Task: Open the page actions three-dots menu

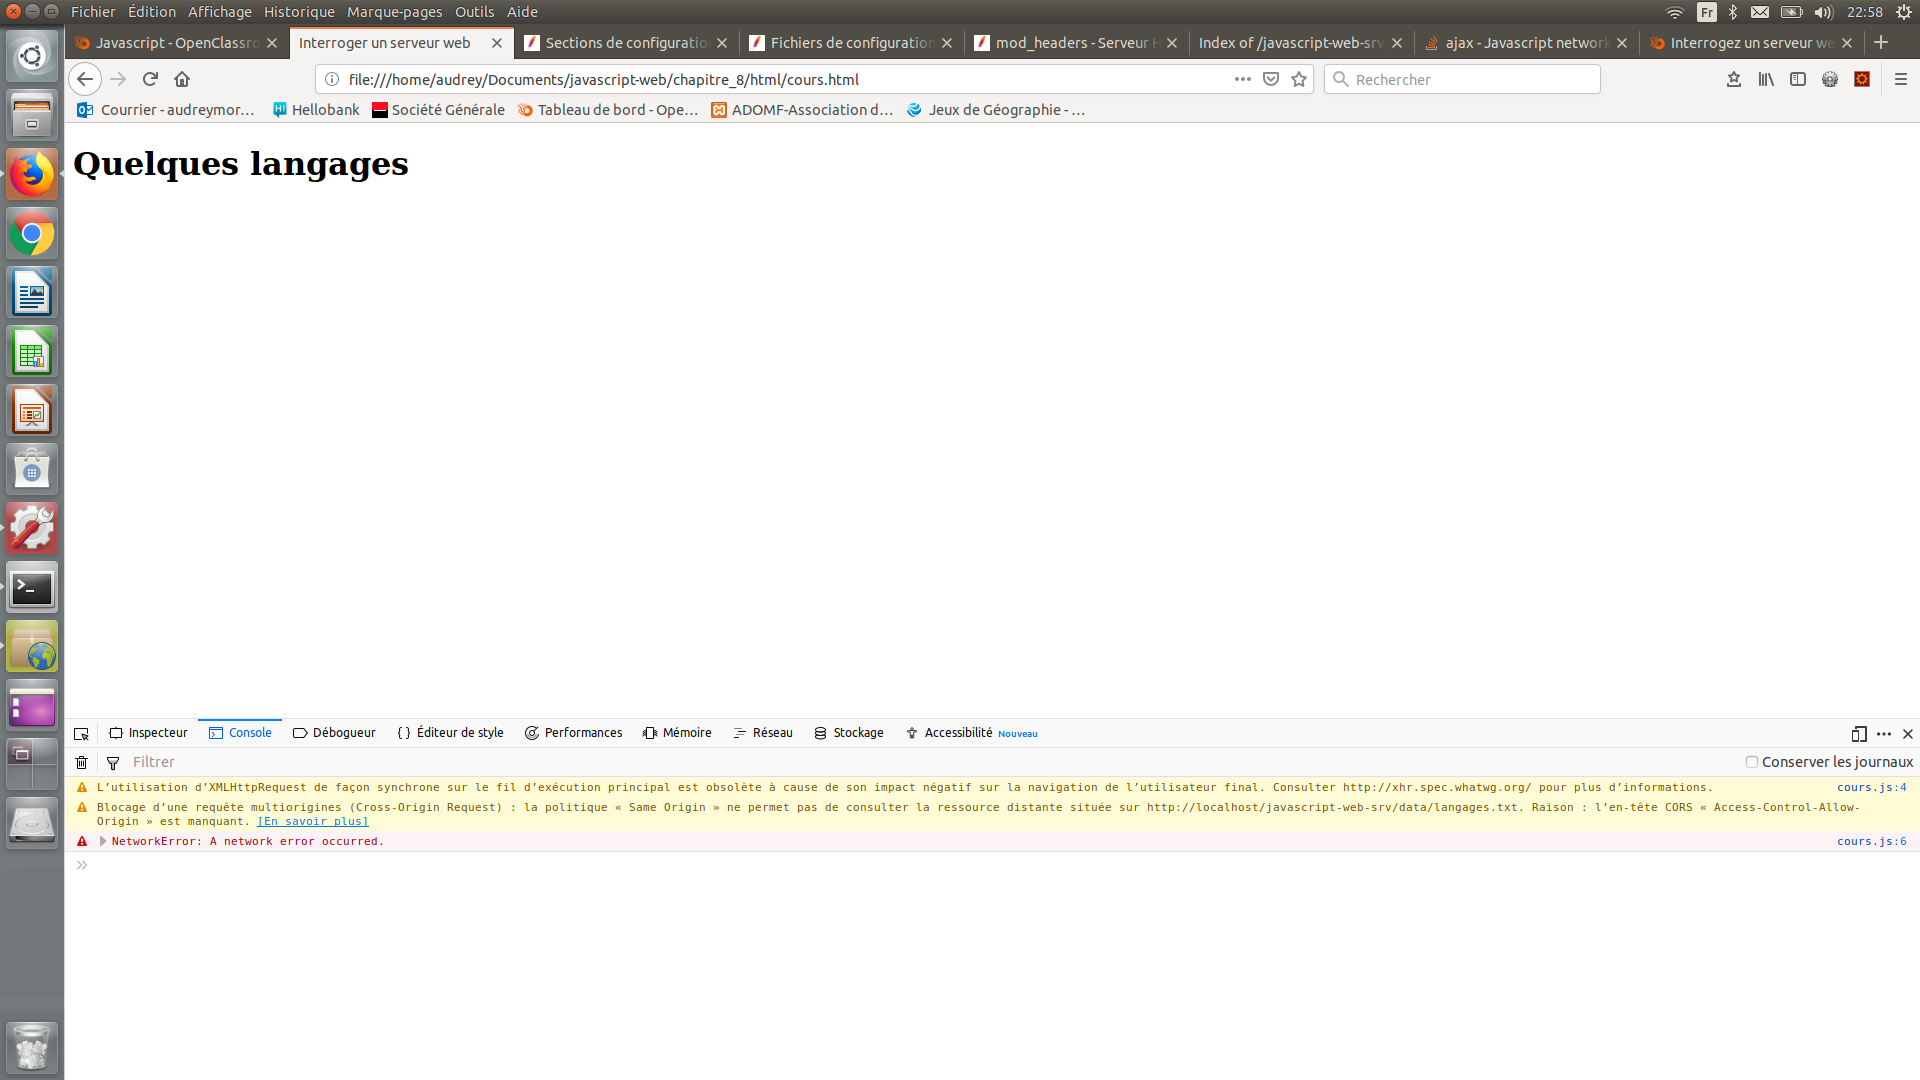Action: [1242, 79]
